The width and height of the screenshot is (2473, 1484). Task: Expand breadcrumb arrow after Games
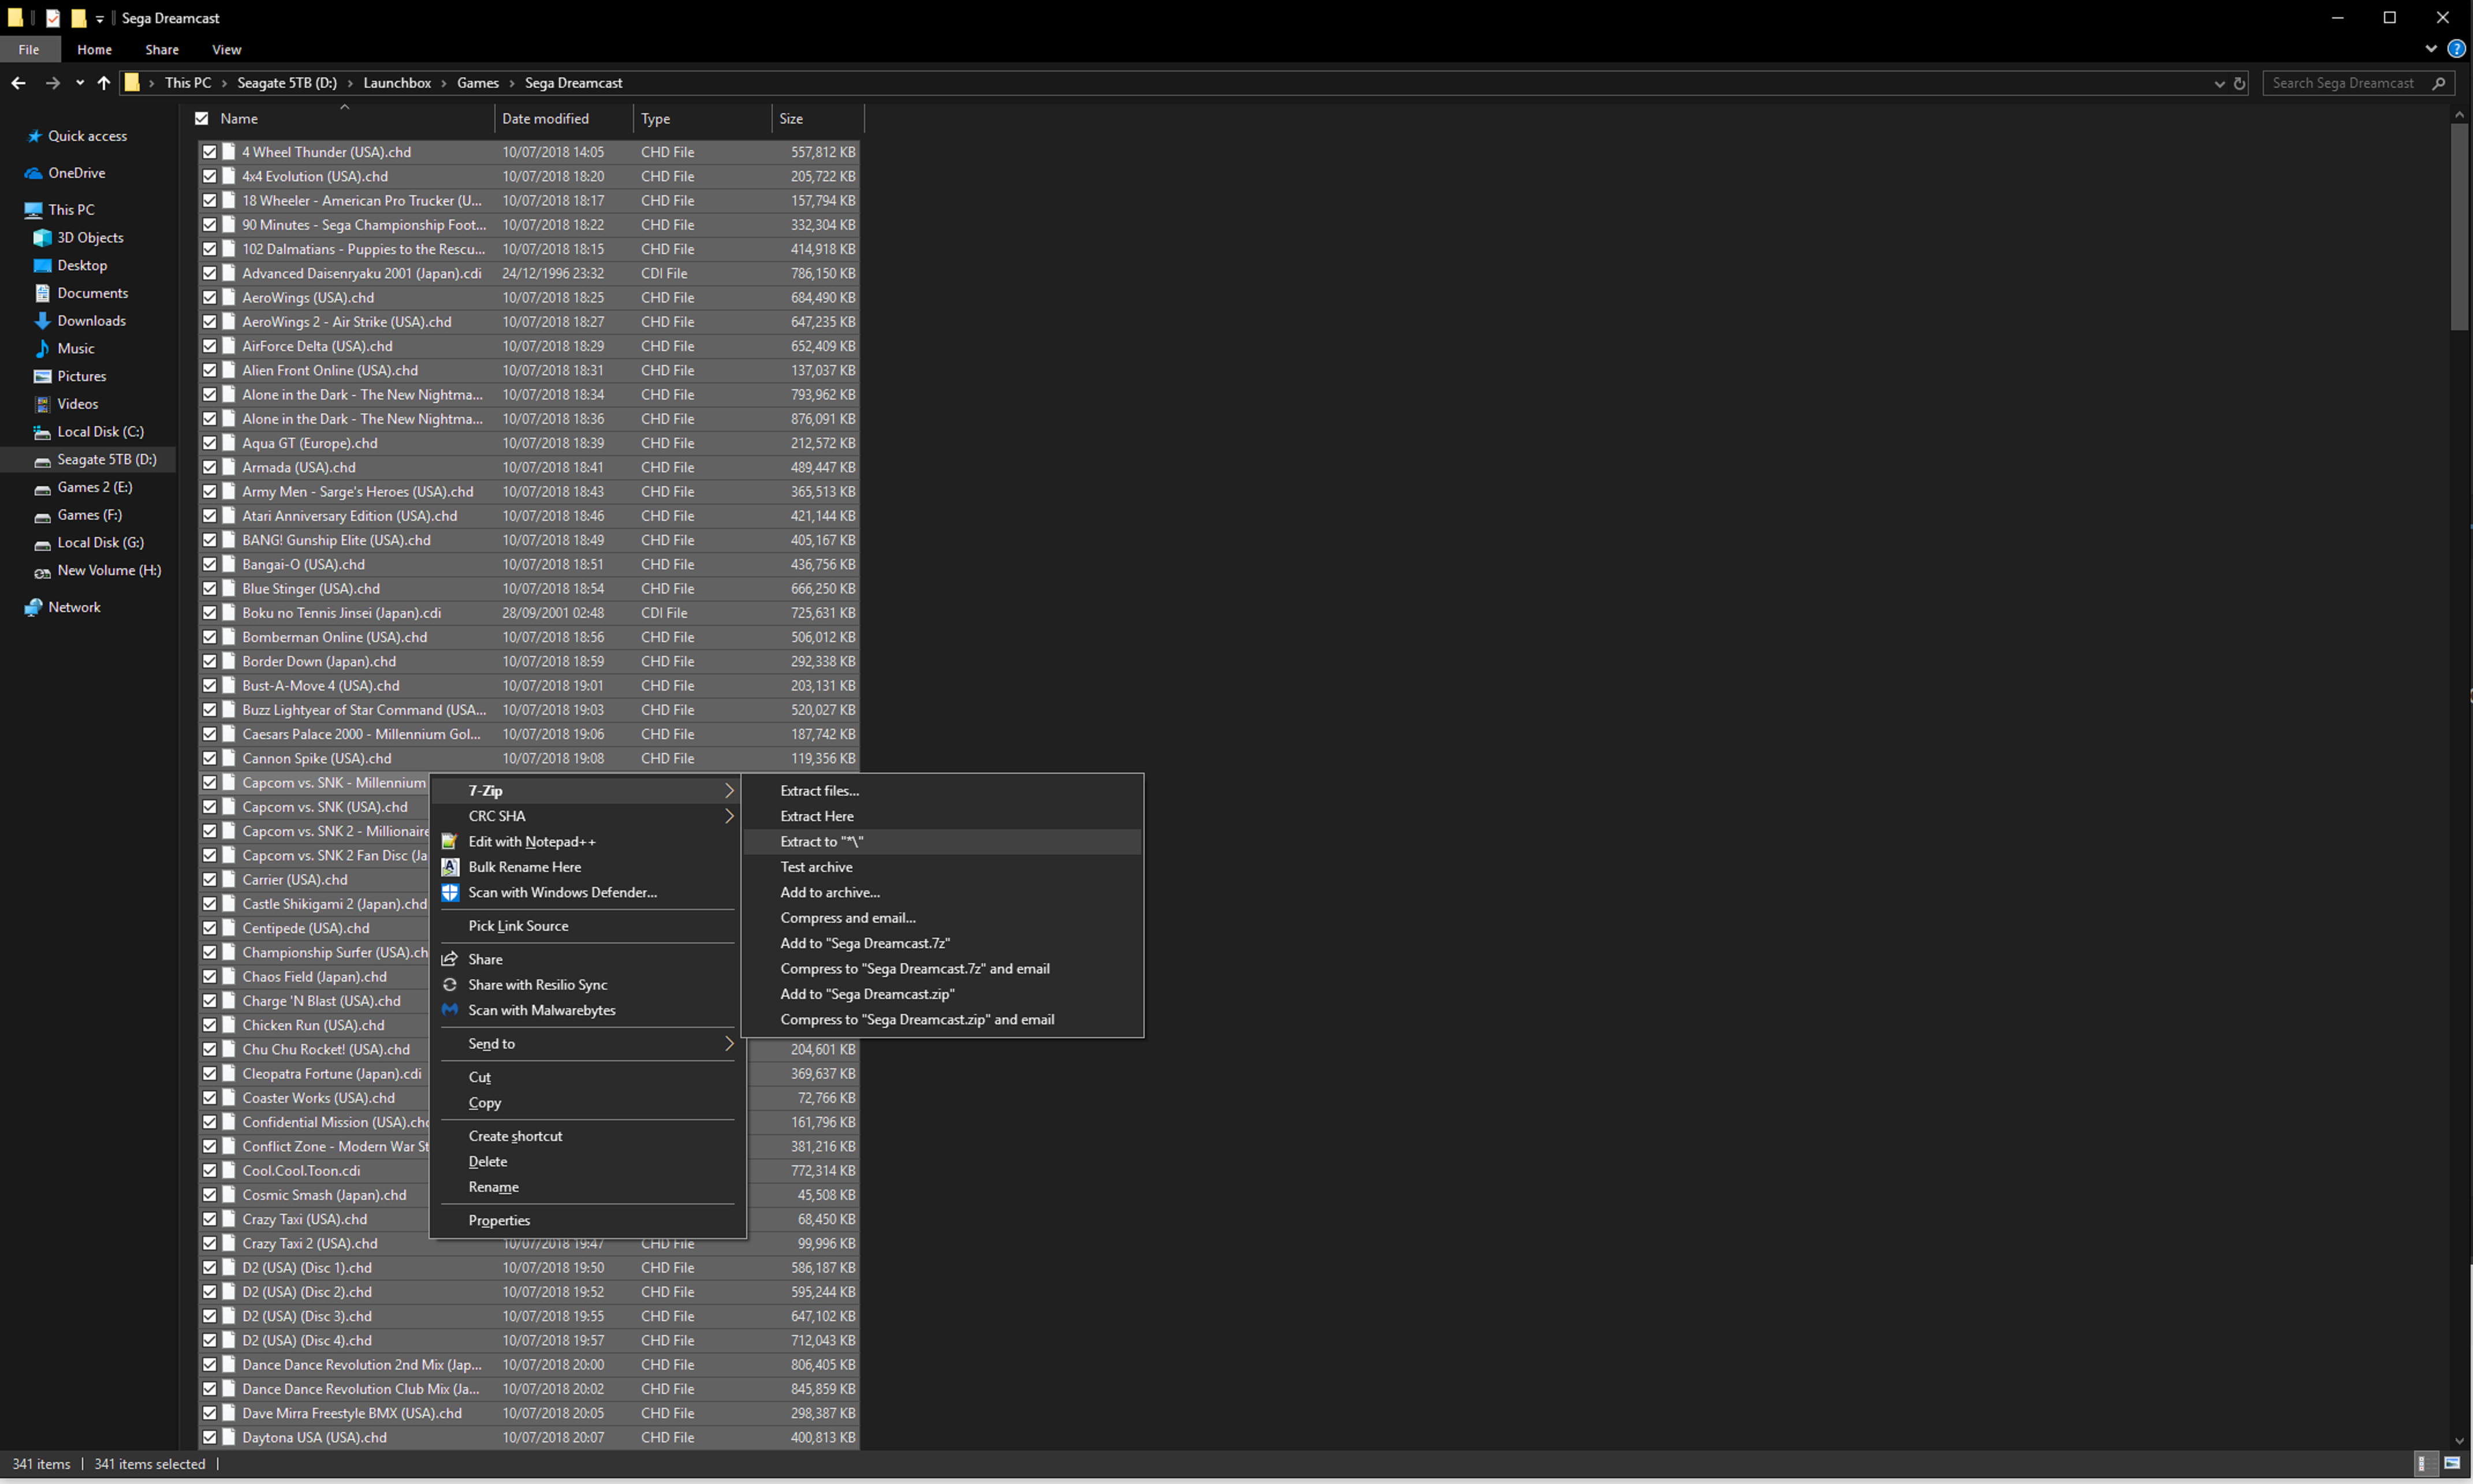(x=512, y=83)
